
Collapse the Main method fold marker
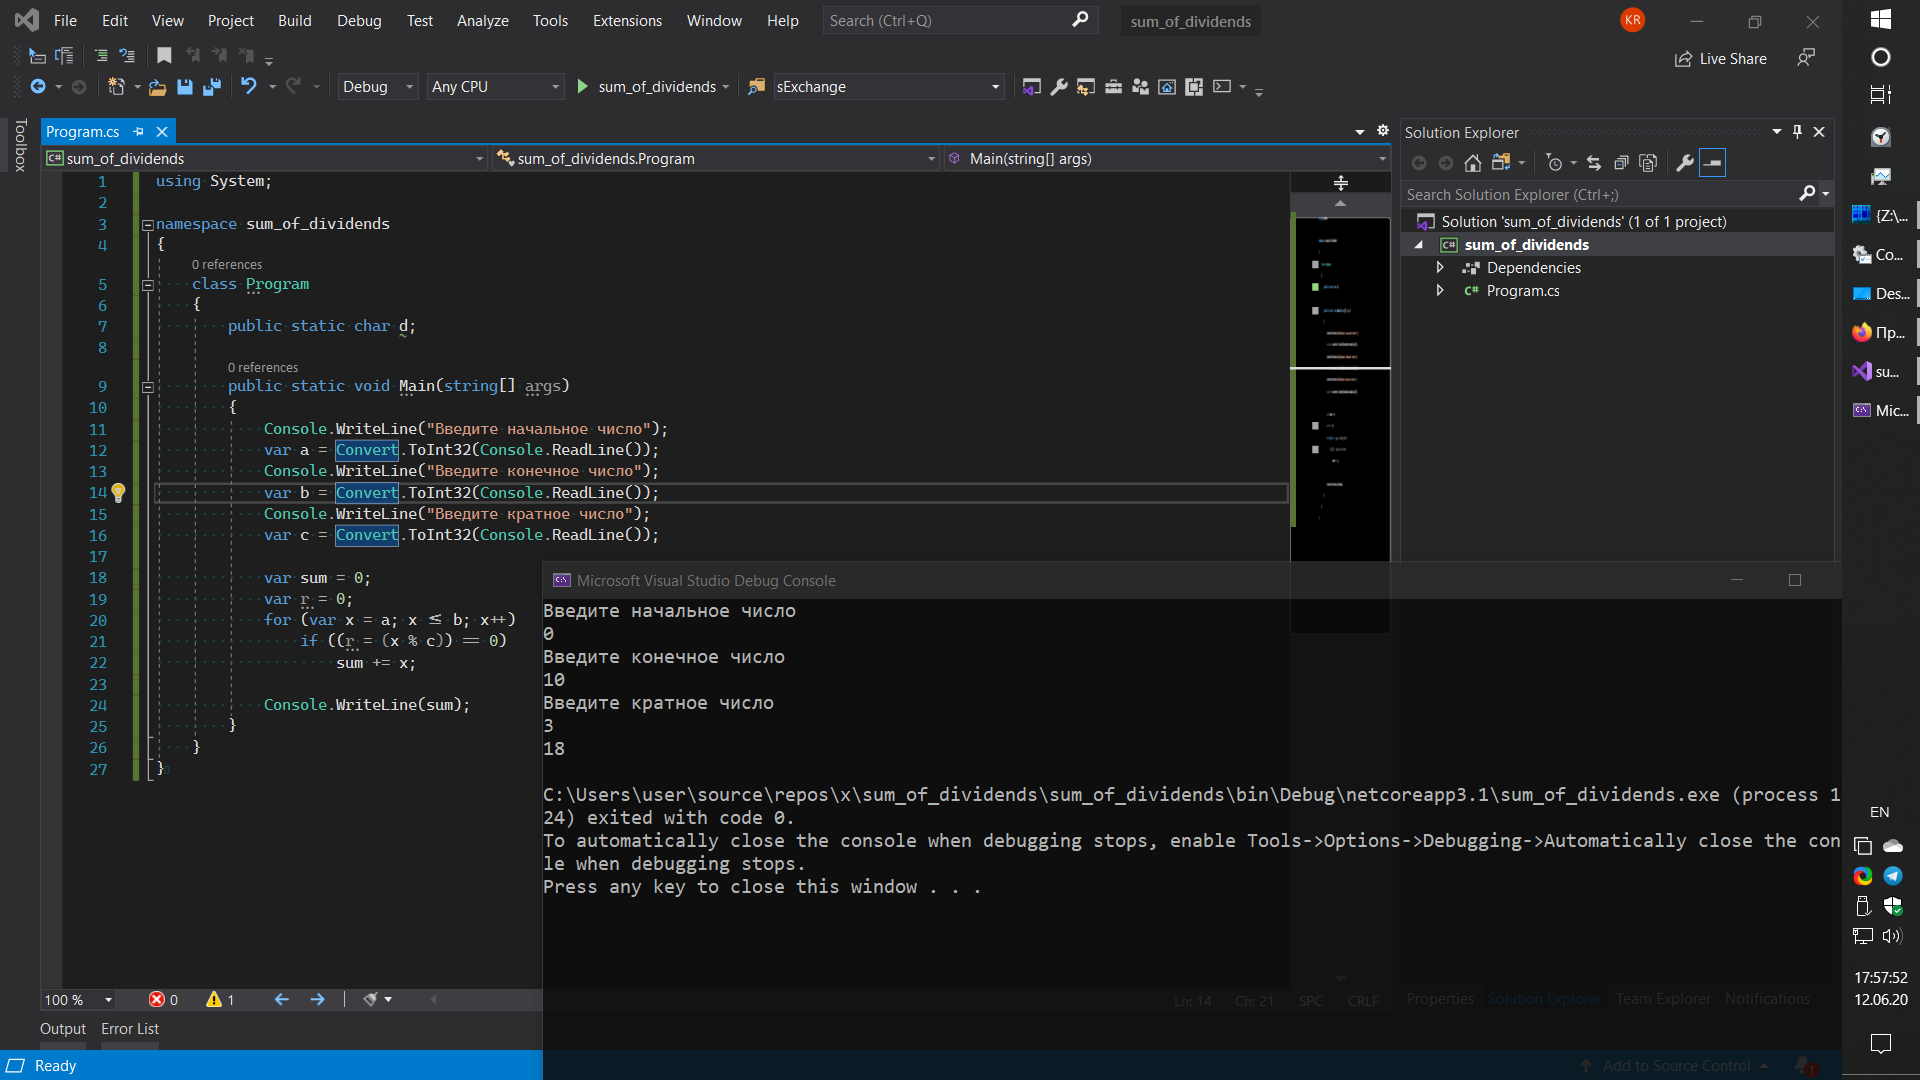pos(147,387)
